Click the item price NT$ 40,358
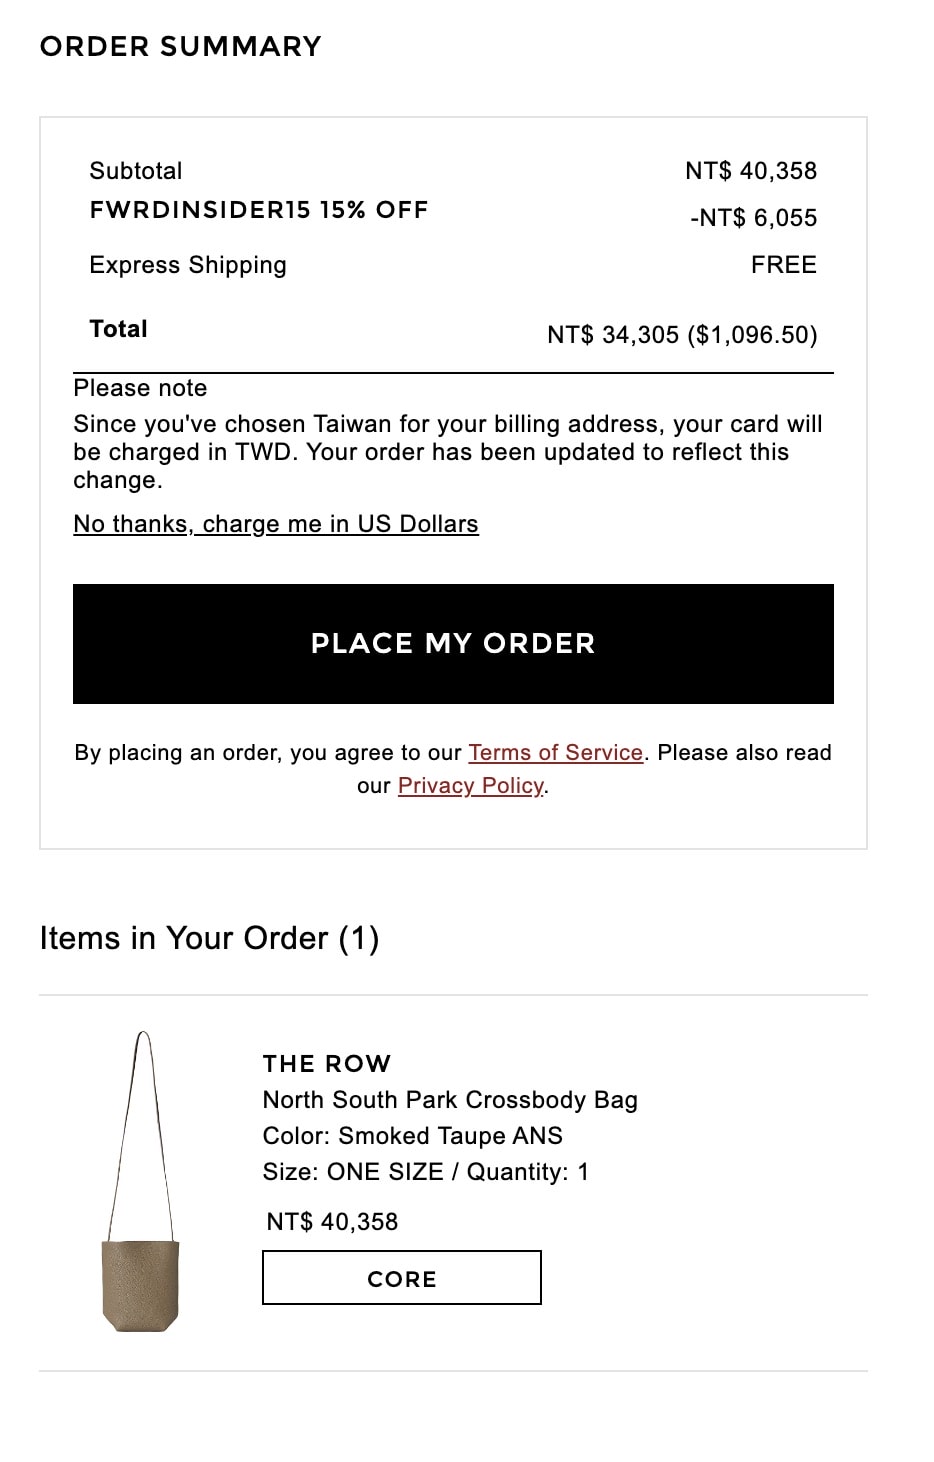934x1462 pixels. [x=332, y=1222]
